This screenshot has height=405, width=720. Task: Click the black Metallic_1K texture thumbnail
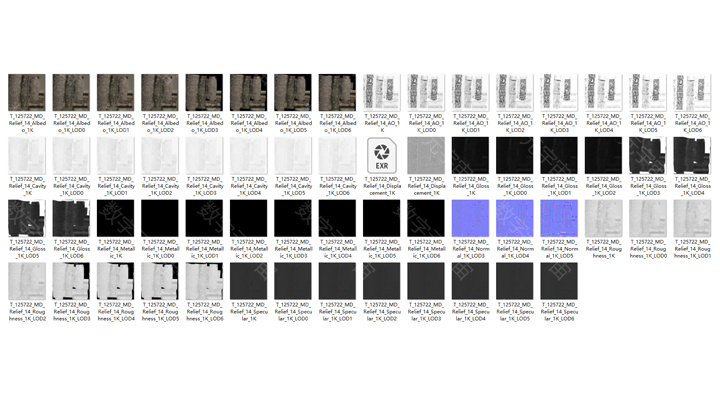(x=115, y=218)
